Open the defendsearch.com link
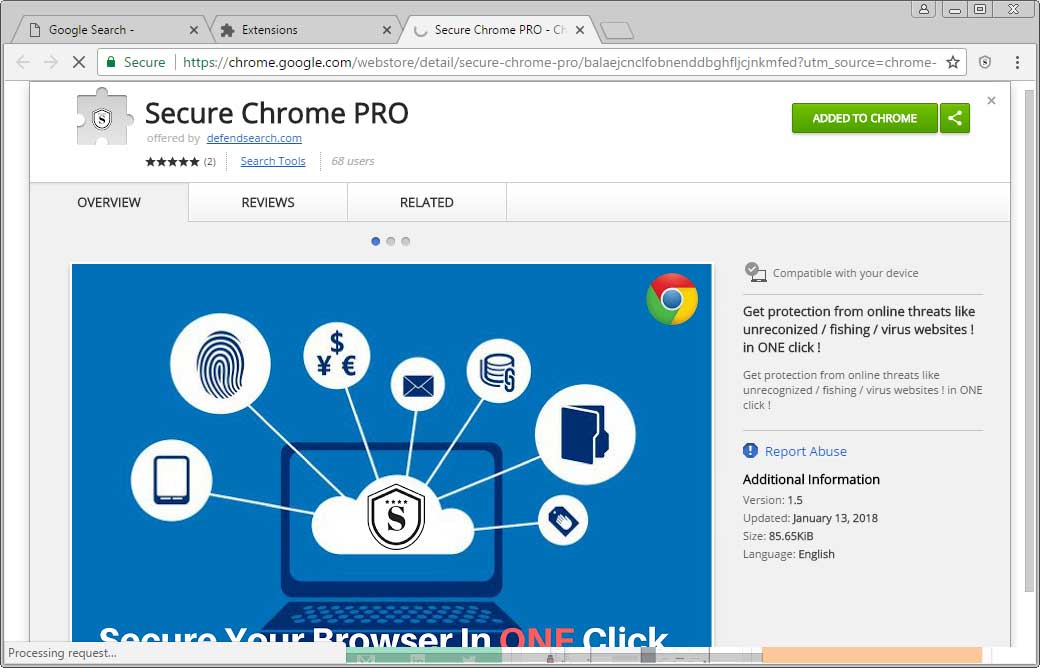This screenshot has height=668, width=1040. [254, 138]
